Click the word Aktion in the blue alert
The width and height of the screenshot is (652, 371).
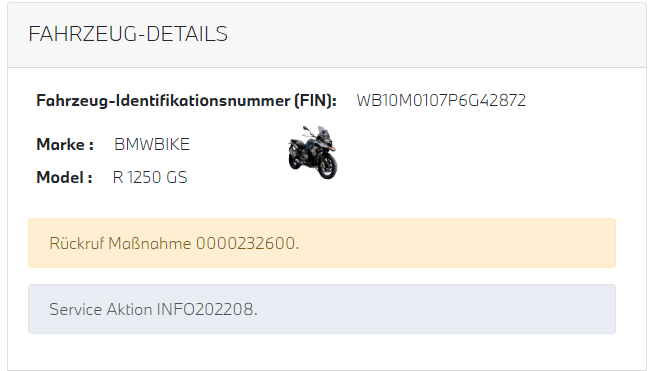129,309
